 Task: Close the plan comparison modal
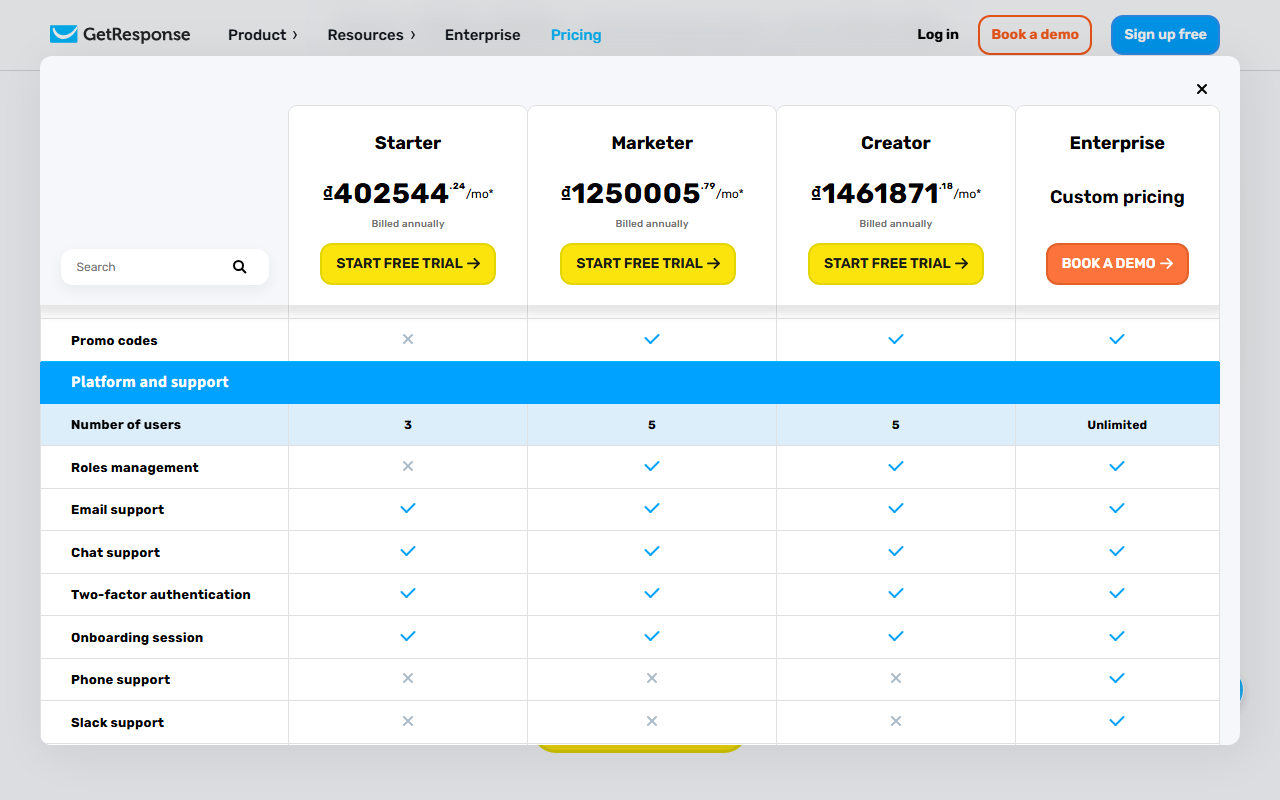pyautogui.click(x=1202, y=89)
